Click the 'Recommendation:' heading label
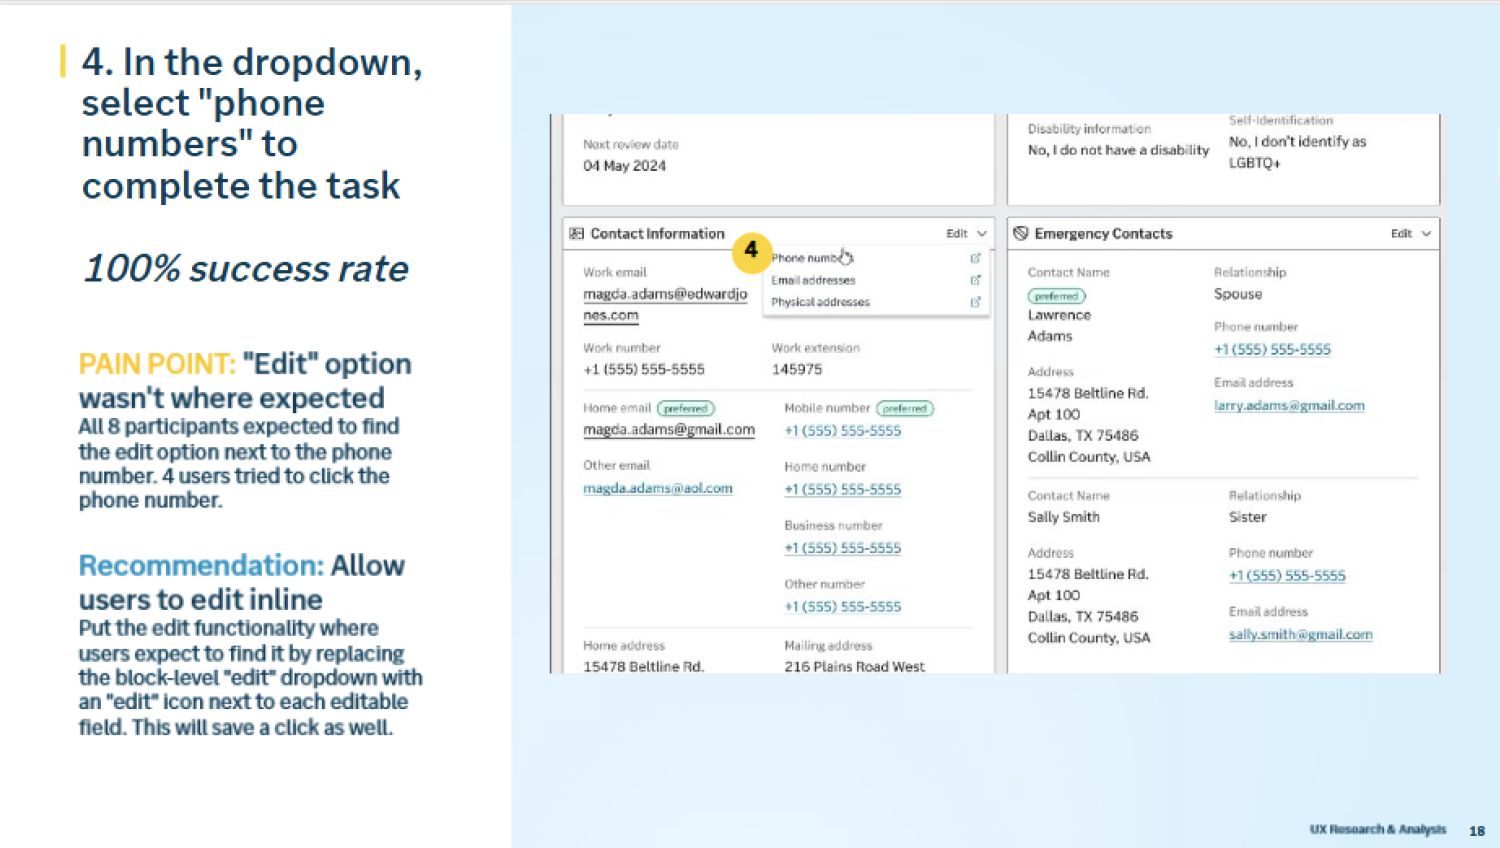 [201, 566]
